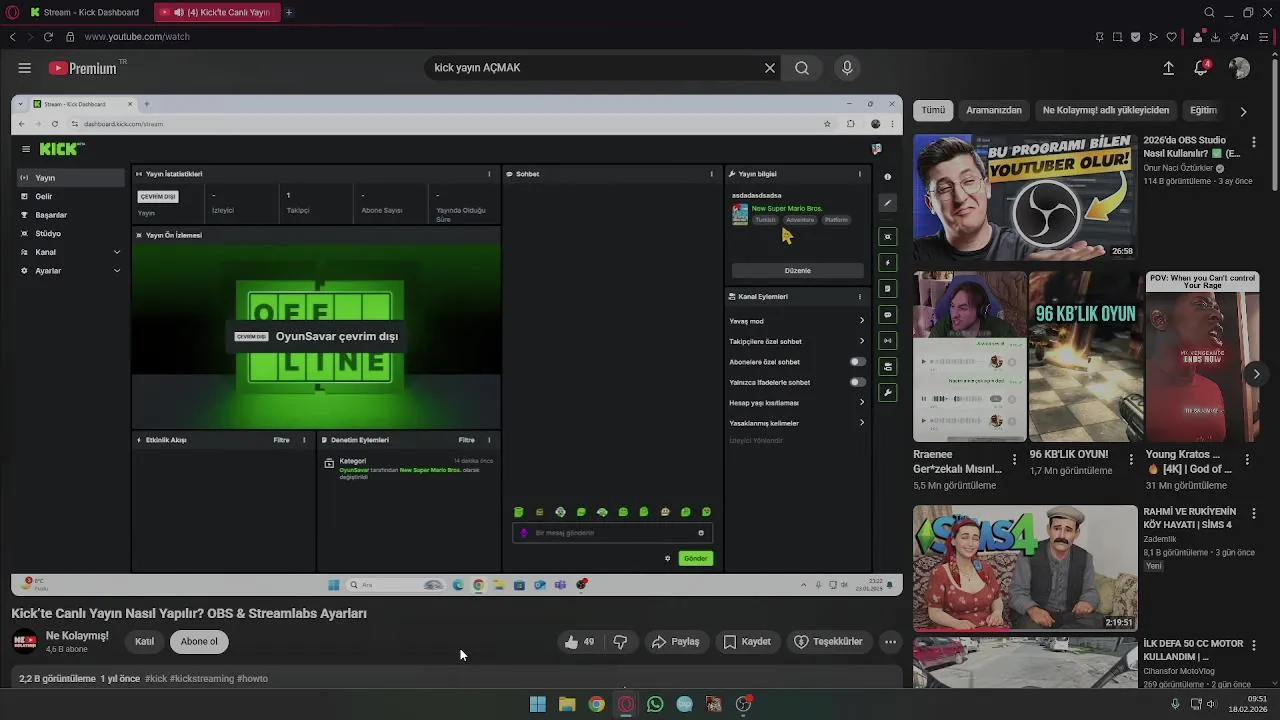Open Yavaş mod chevron in video dashboard
1280x720 pixels.
(x=862, y=321)
